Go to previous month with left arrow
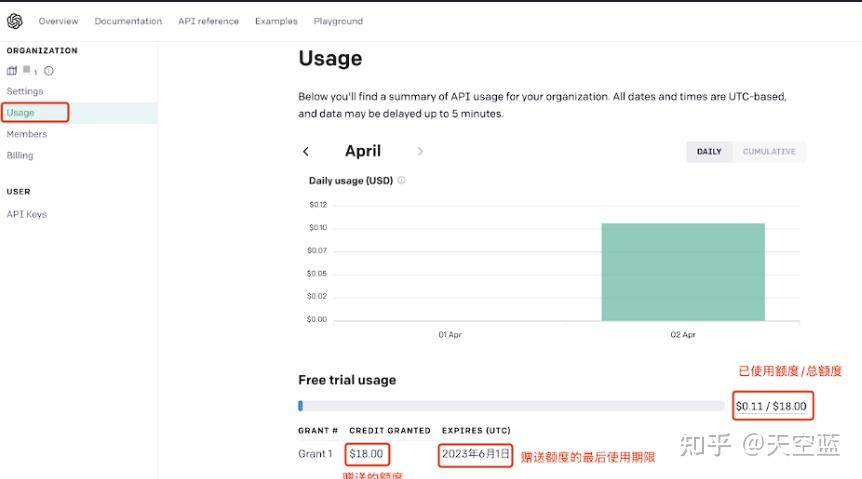Viewport: 862px width, 479px height. pos(306,152)
